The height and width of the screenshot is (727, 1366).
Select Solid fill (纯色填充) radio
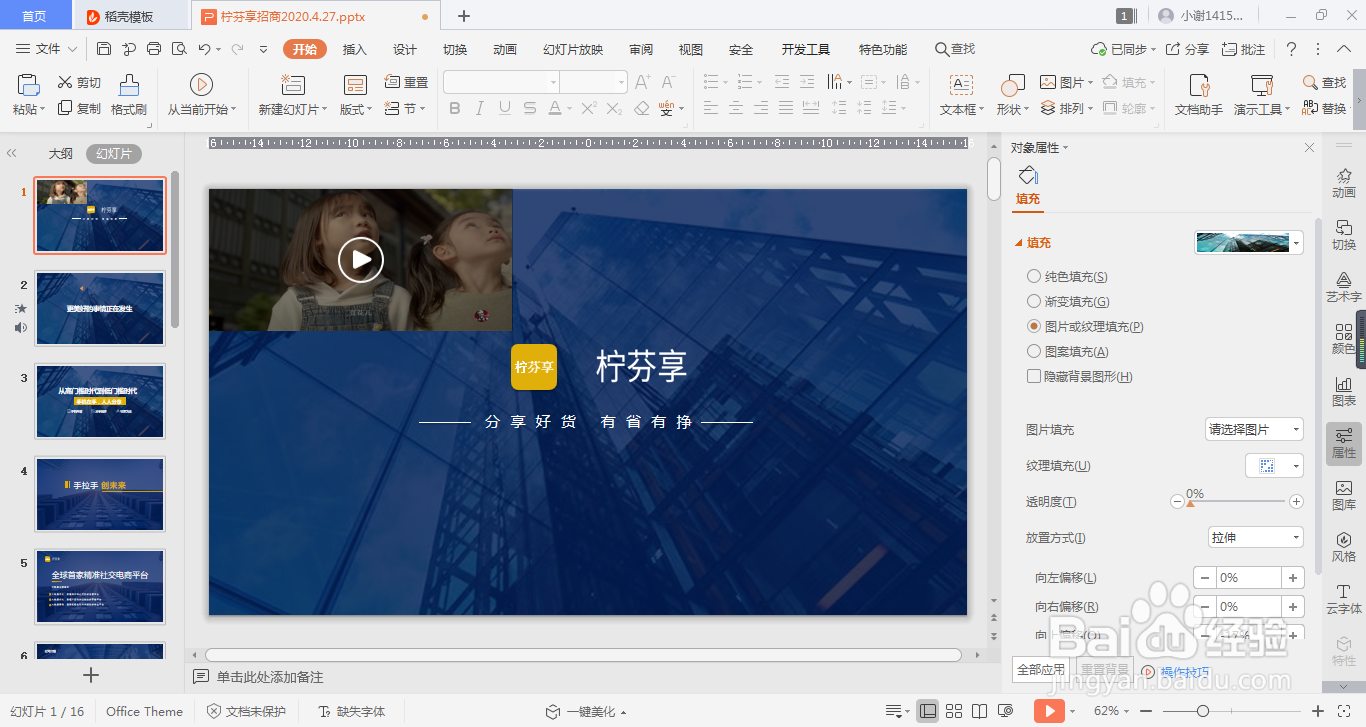pos(1034,276)
